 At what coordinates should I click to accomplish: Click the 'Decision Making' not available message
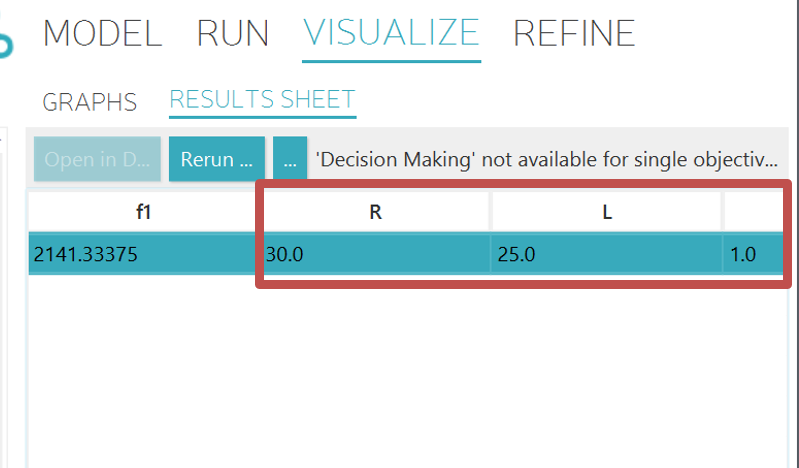pyautogui.click(x=546, y=160)
